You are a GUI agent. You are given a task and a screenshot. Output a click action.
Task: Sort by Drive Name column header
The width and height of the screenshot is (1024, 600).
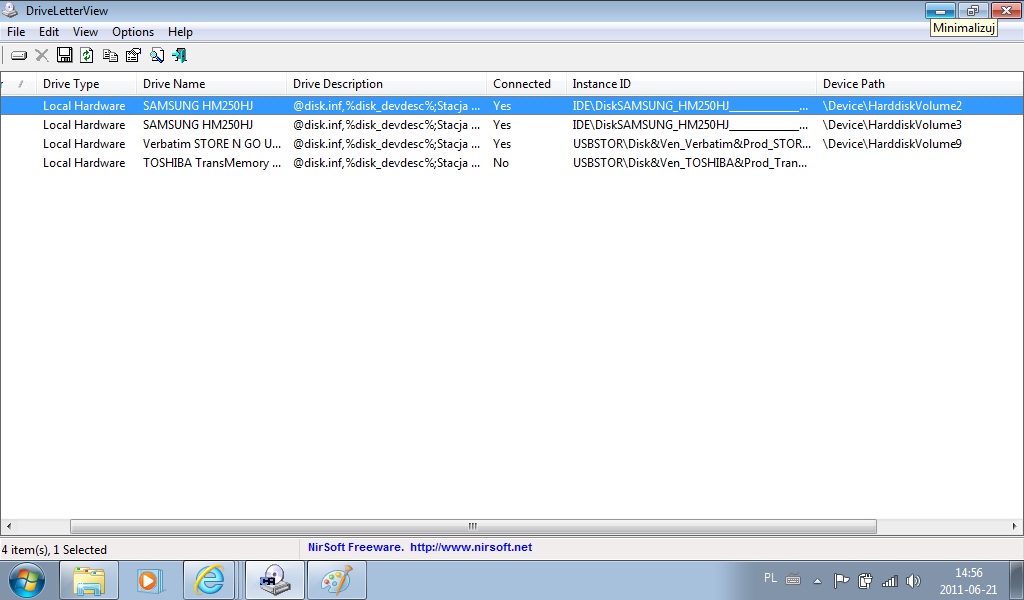(x=212, y=84)
